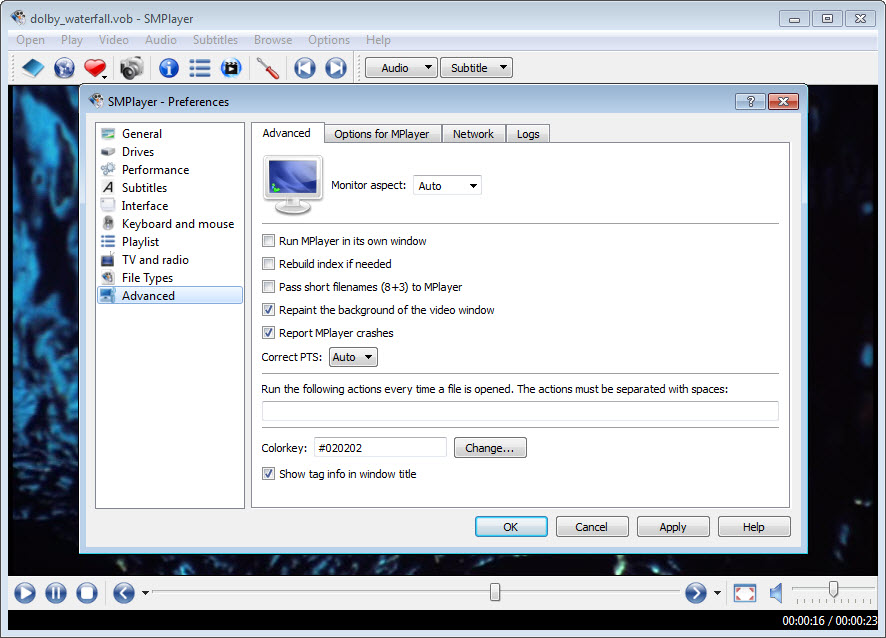Viewport: 886px width, 638px height.
Task: Go to next track in toolbar
Action: tap(336, 68)
